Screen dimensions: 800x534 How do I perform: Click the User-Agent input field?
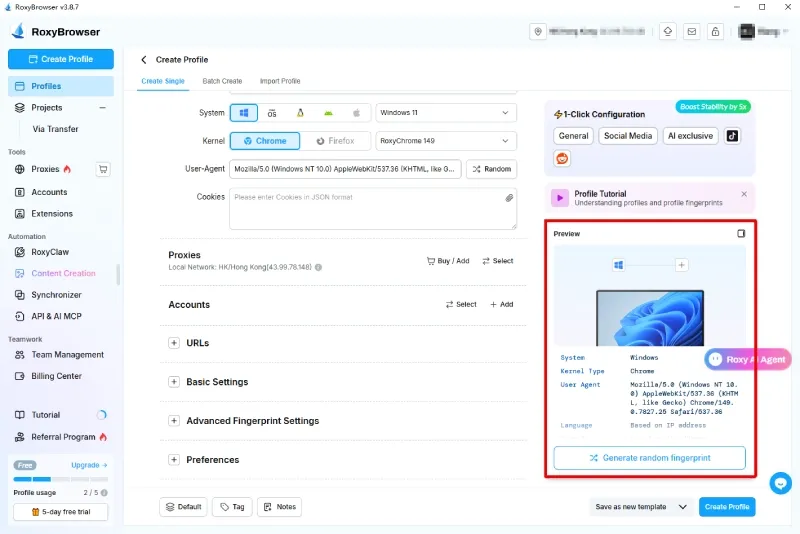345,169
